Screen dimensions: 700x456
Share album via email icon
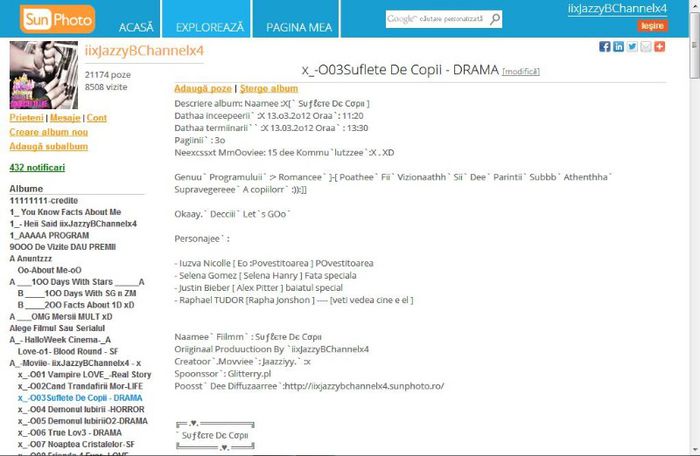tap(646, 47)
